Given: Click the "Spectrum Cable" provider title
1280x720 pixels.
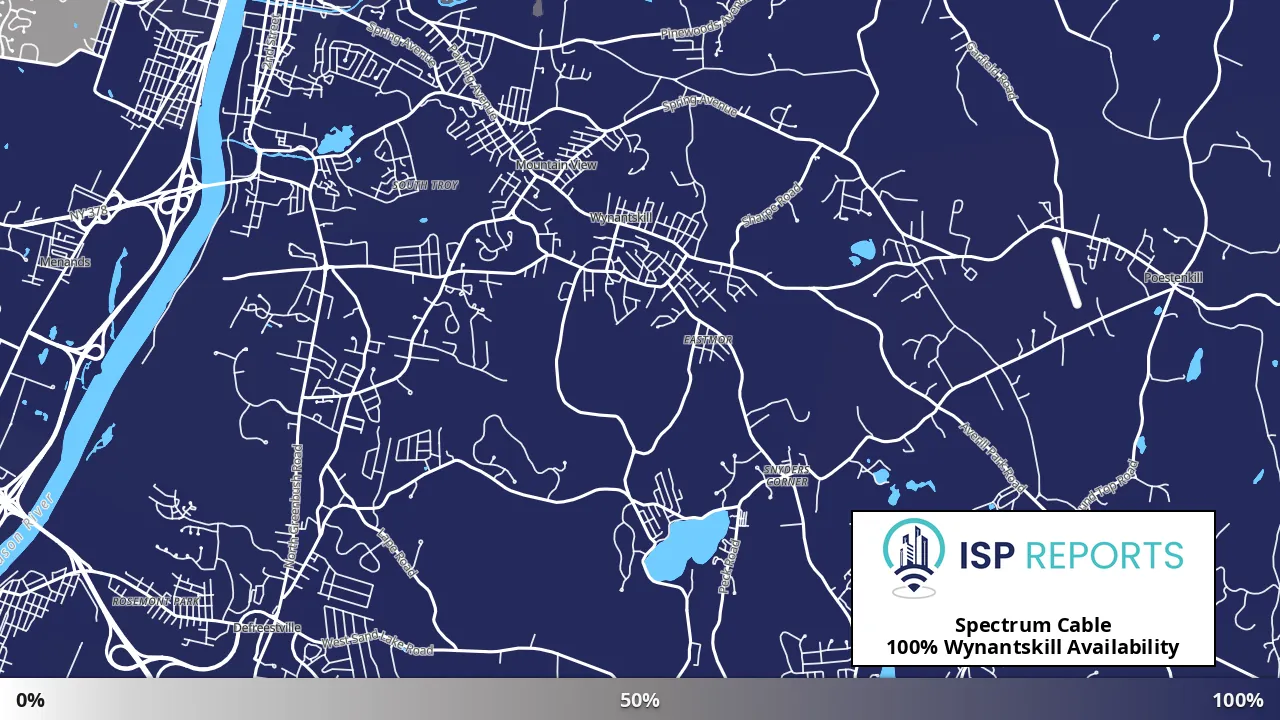Looking at the screenshot, I should [1033, 625].
